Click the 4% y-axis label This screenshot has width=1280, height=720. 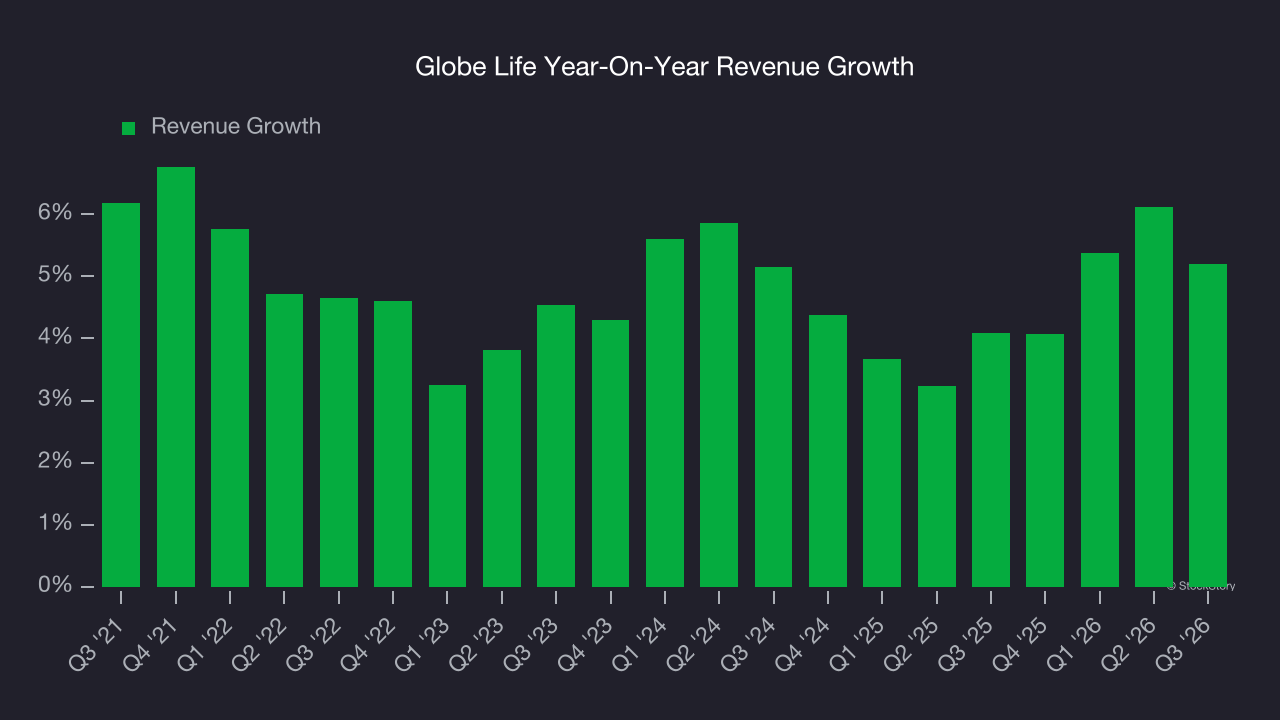click(x=56, y=337)
